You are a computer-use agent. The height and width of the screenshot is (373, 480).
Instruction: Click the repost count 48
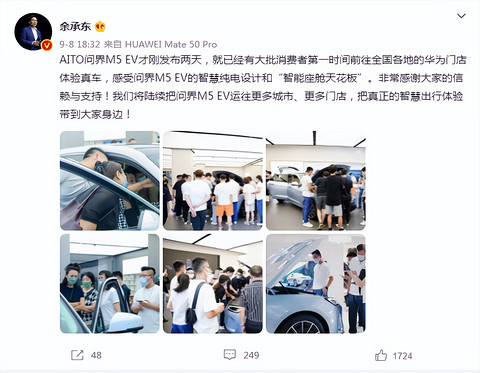pos(96,355)
